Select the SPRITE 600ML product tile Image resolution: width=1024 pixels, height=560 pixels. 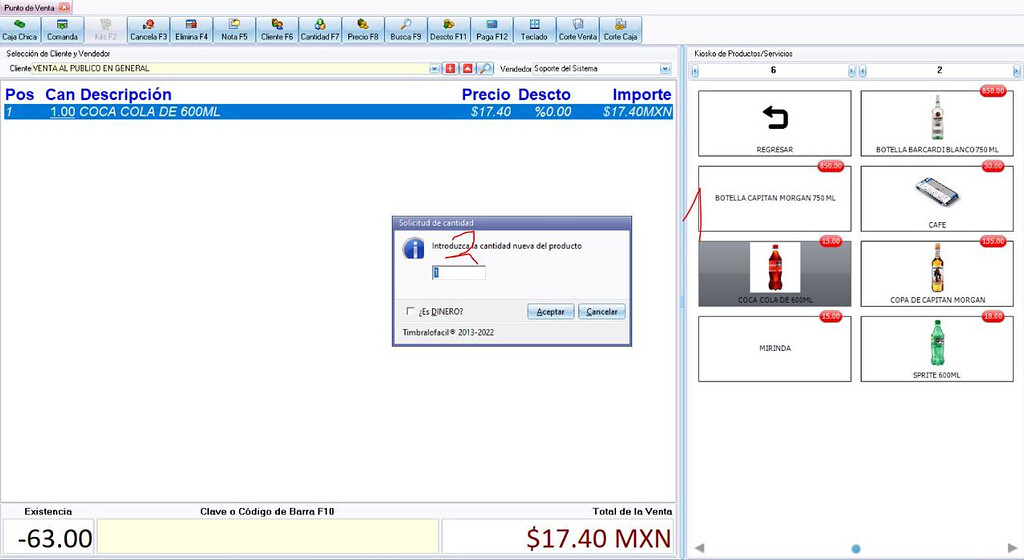pyautogui.click(x=937, y=349)
